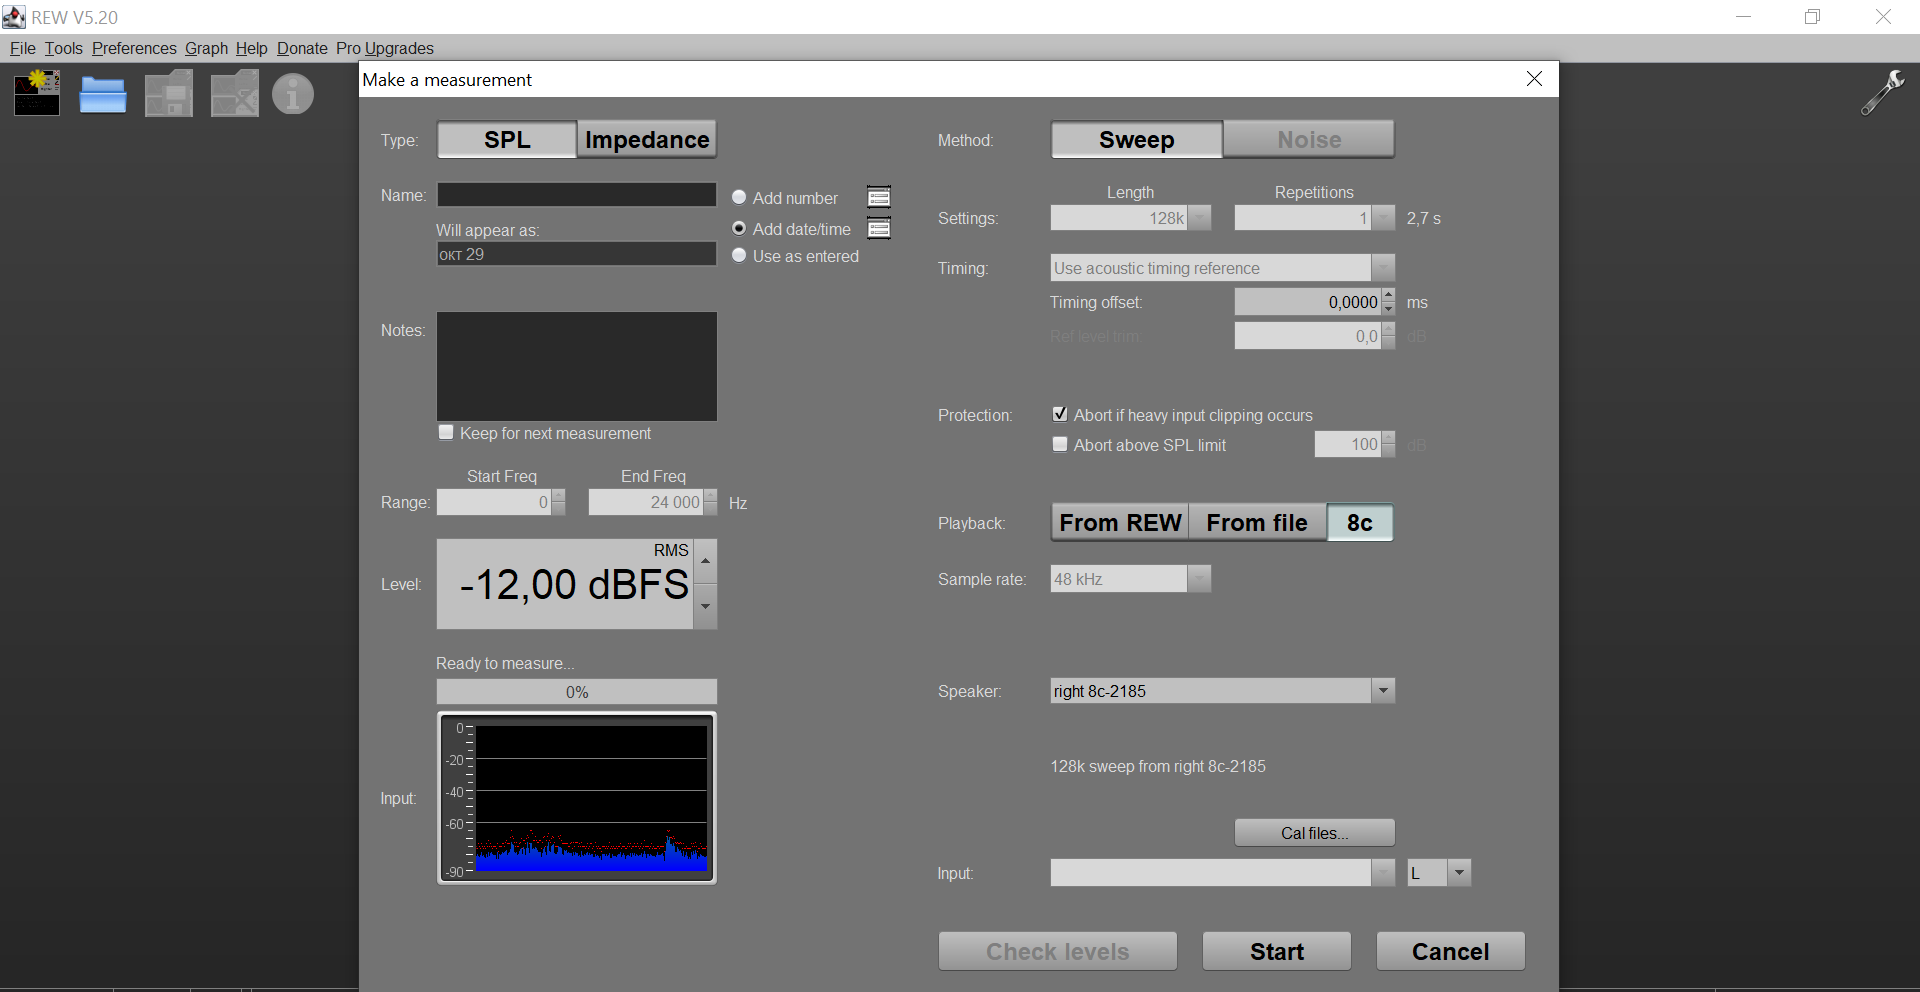Open the Tools menu
Viewport: 1920px width, 992px height.
(63, 48)
